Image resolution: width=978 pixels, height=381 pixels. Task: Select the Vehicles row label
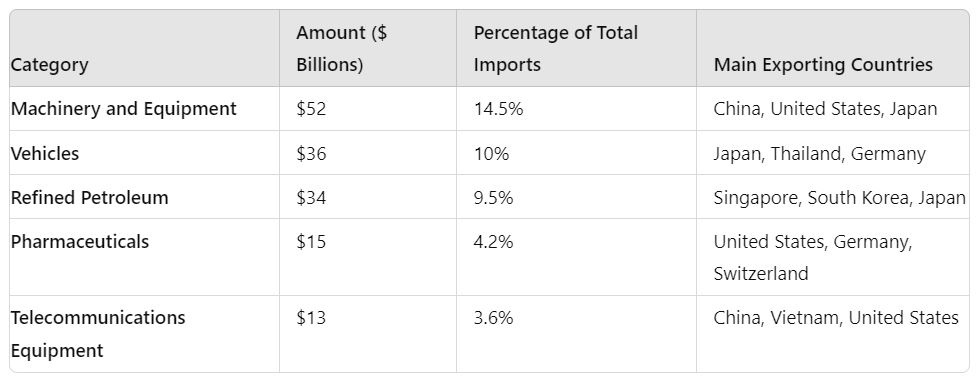pos(45,153)
